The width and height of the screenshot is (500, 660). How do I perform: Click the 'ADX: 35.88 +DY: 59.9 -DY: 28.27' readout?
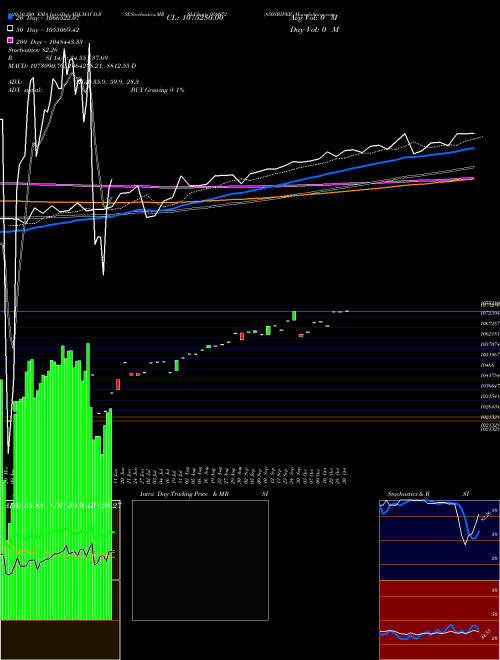click(63, 505)
